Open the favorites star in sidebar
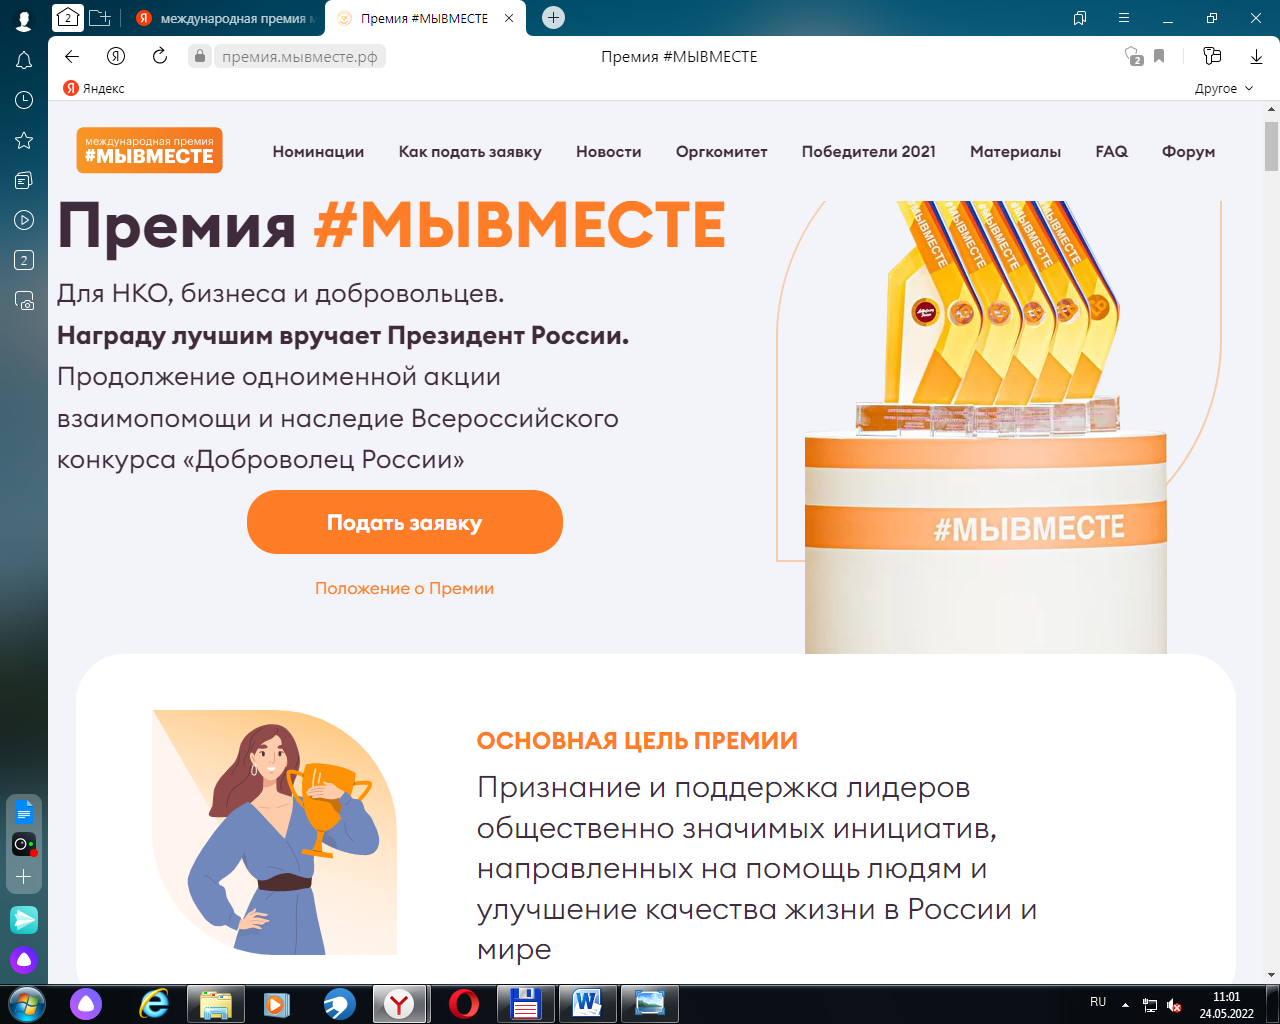Image resolution: width=1280 pixels, height=1024 pixels. [24, 140]
